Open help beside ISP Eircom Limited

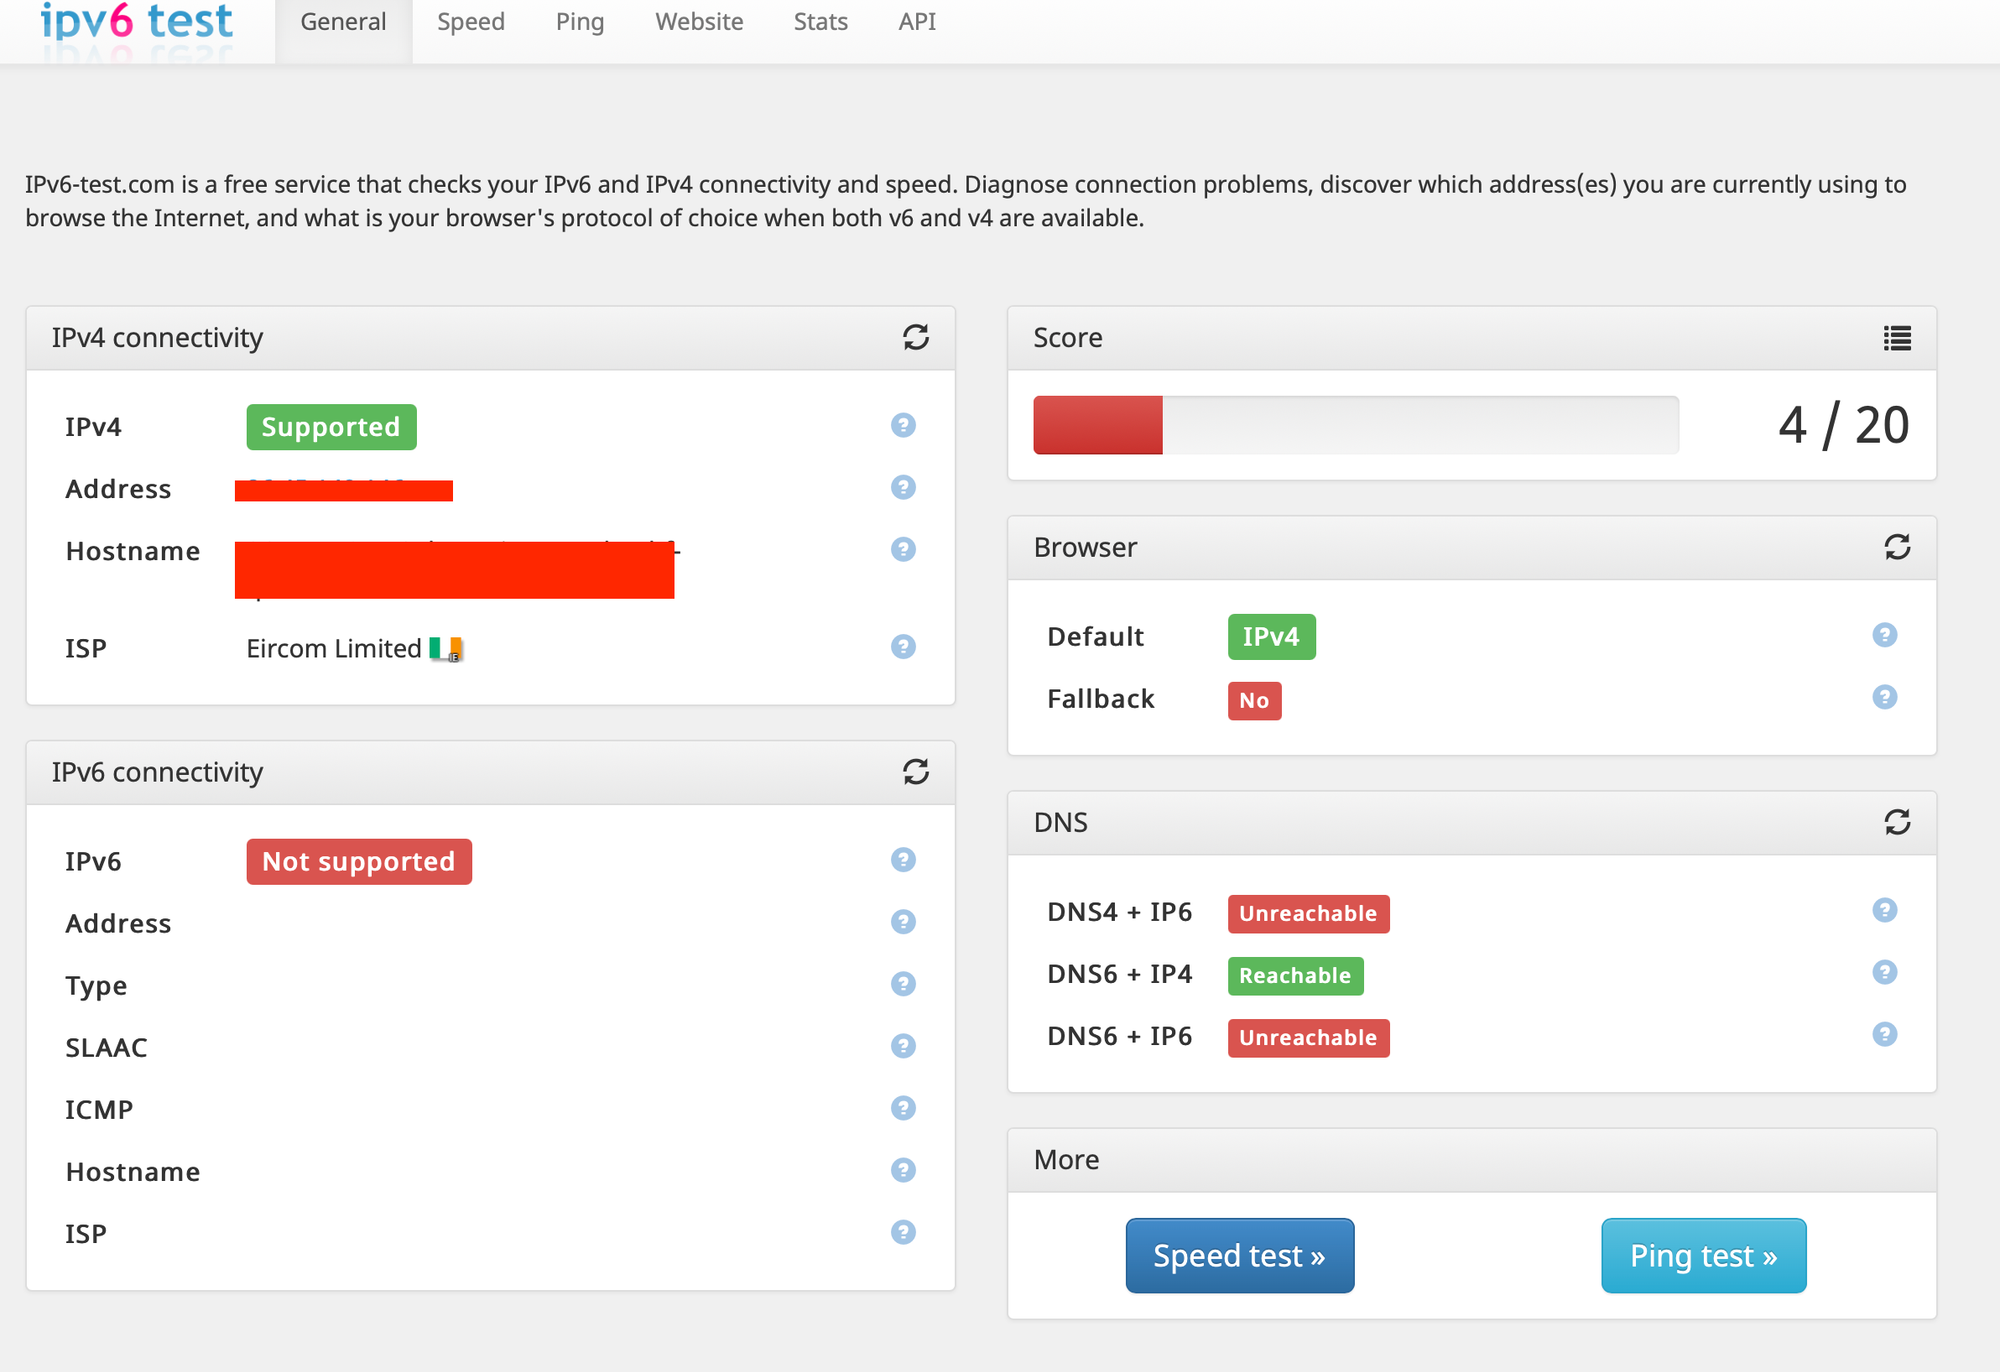903,647
